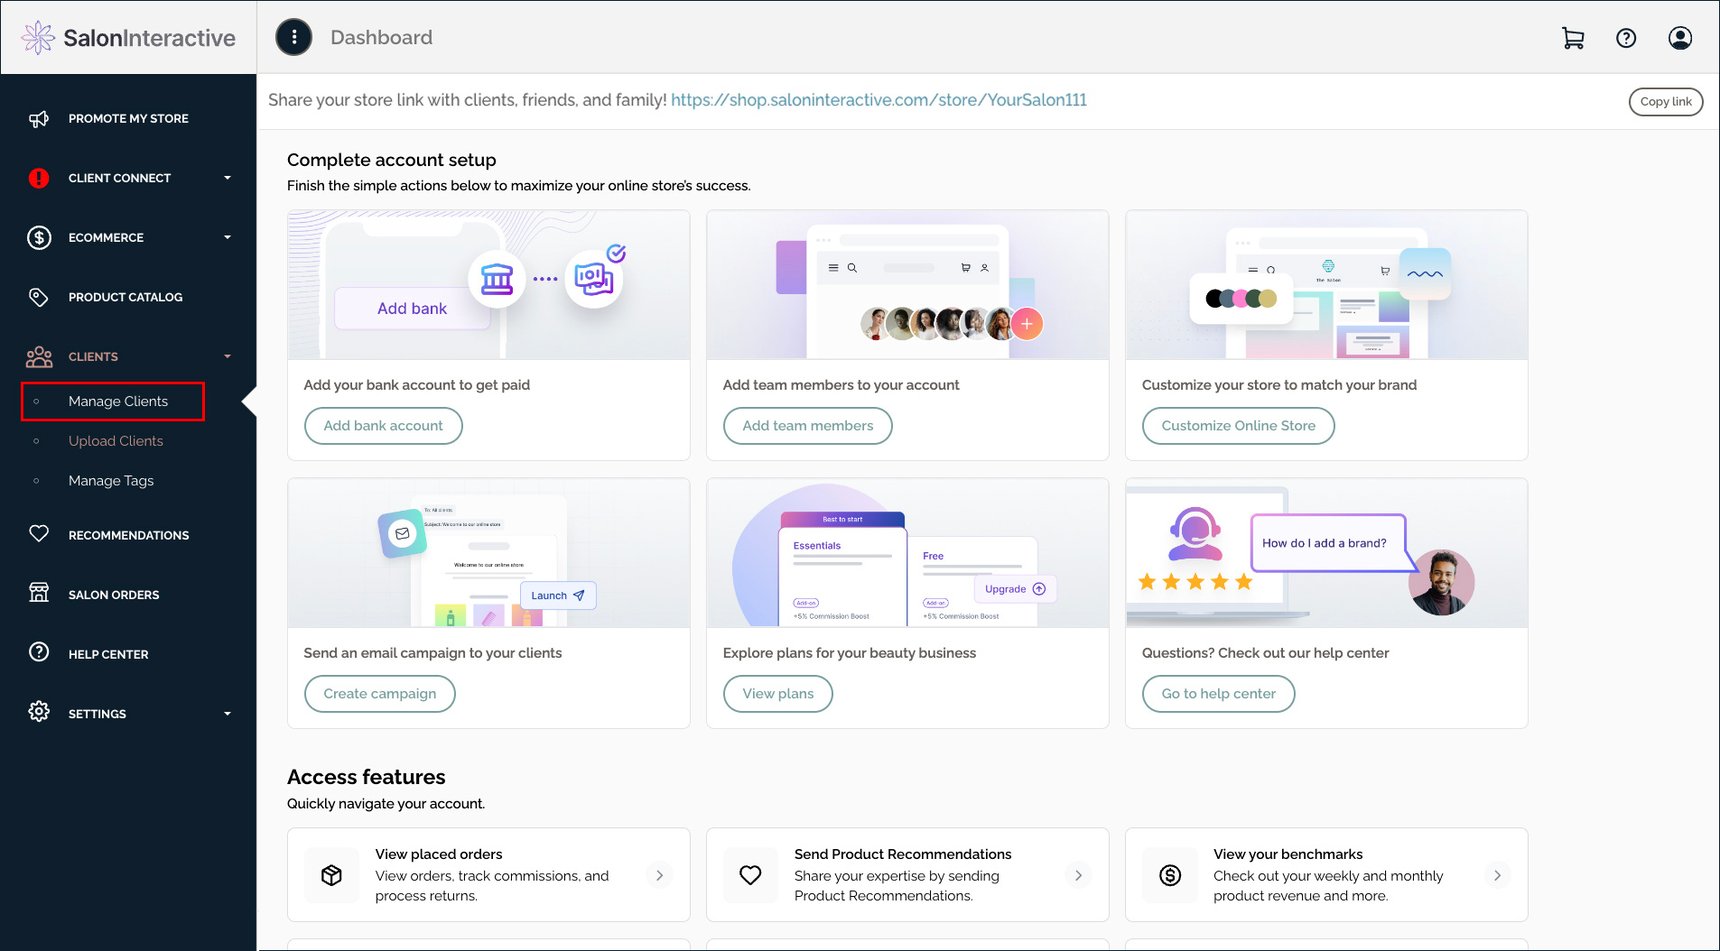Click the Product Catalog tag icon

coord(39,297)
